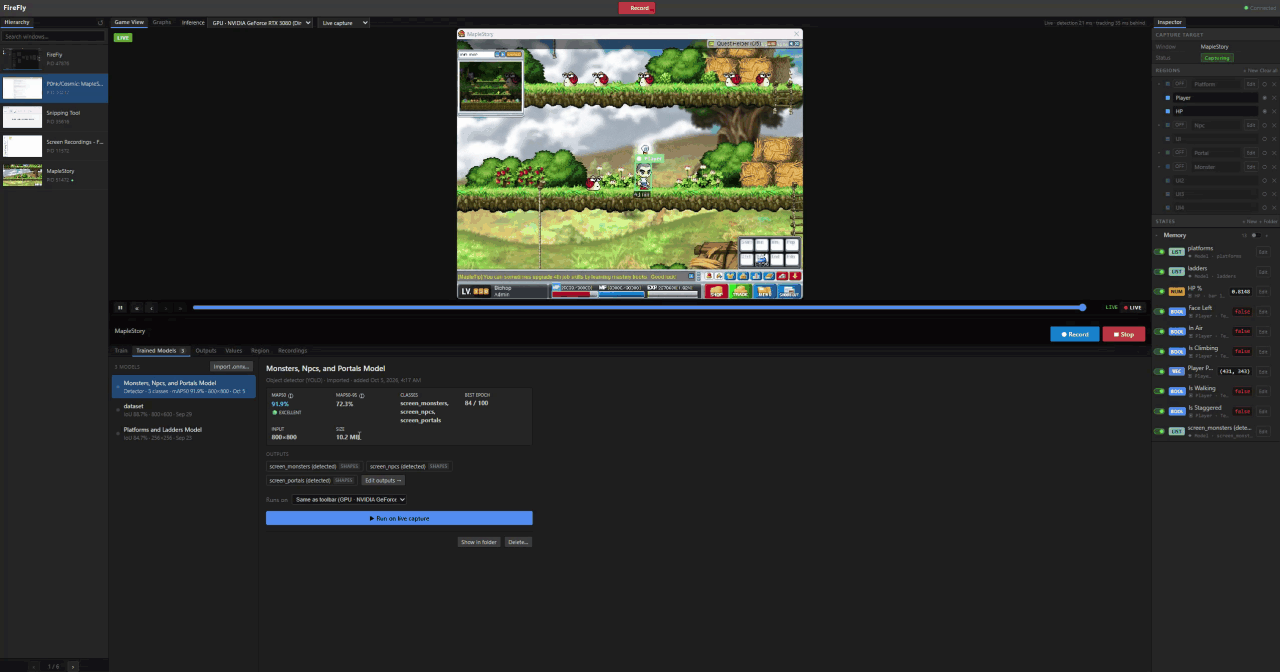Click Run on live capture
The image size is (1280, 672).
[399, 518]
